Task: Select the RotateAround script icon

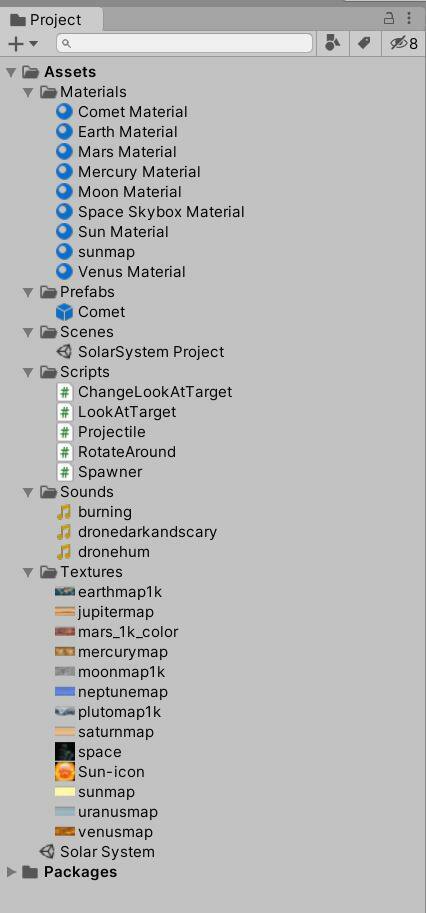Action: click(x=65, y=452)
